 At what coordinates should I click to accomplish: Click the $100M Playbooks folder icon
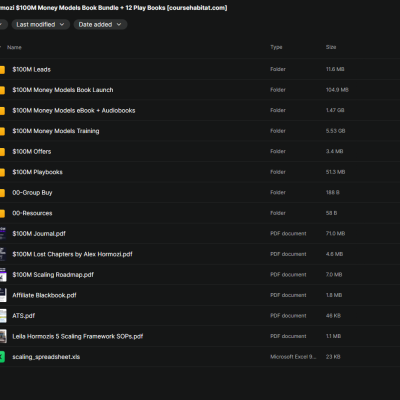2,172
